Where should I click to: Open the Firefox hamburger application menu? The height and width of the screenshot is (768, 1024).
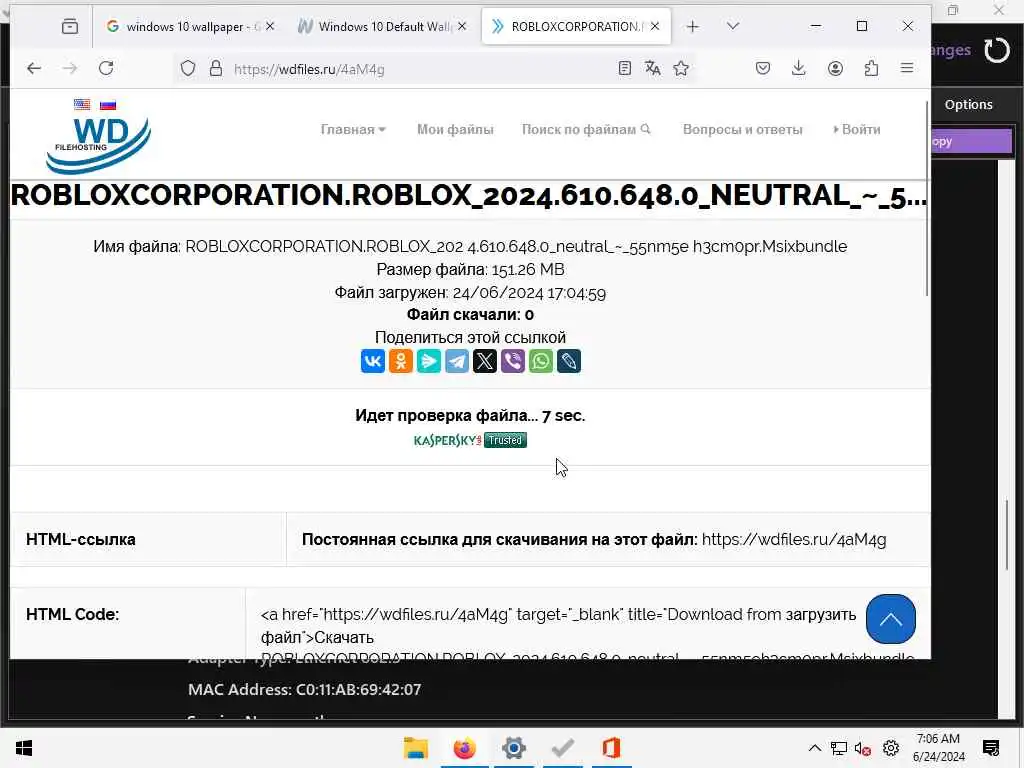point(907,68)
